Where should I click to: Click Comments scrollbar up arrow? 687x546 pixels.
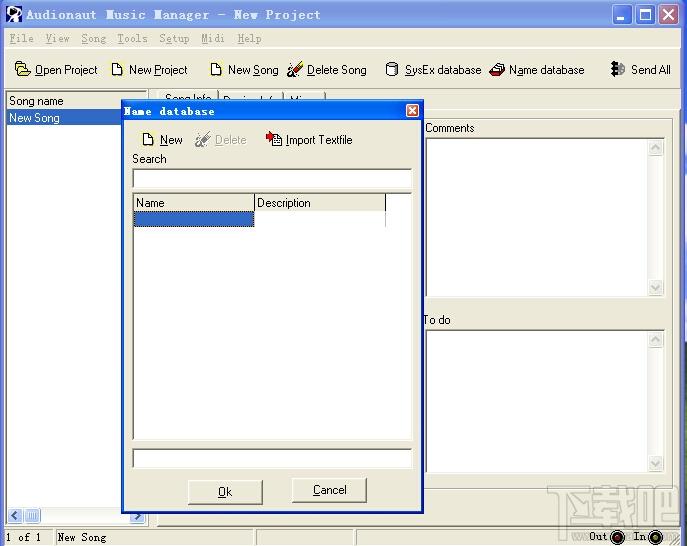[655, 148]
